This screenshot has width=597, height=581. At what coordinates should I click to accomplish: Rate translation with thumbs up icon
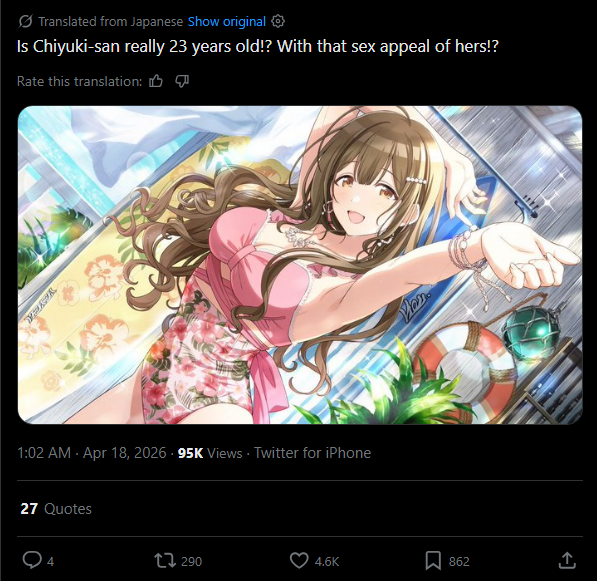156,81
